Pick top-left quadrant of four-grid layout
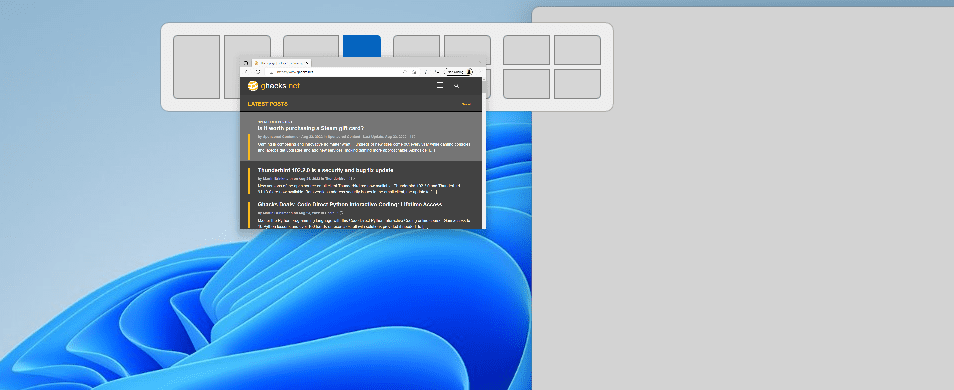 click(x=526, y=49)
